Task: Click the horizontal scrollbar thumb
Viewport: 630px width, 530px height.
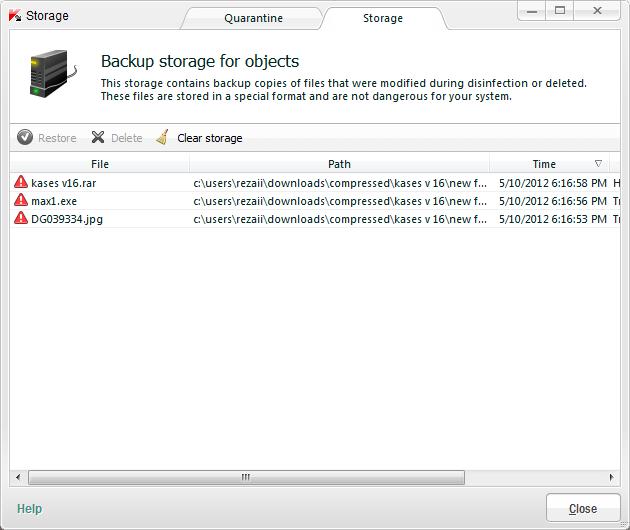Action: click(x=246, y=477)
